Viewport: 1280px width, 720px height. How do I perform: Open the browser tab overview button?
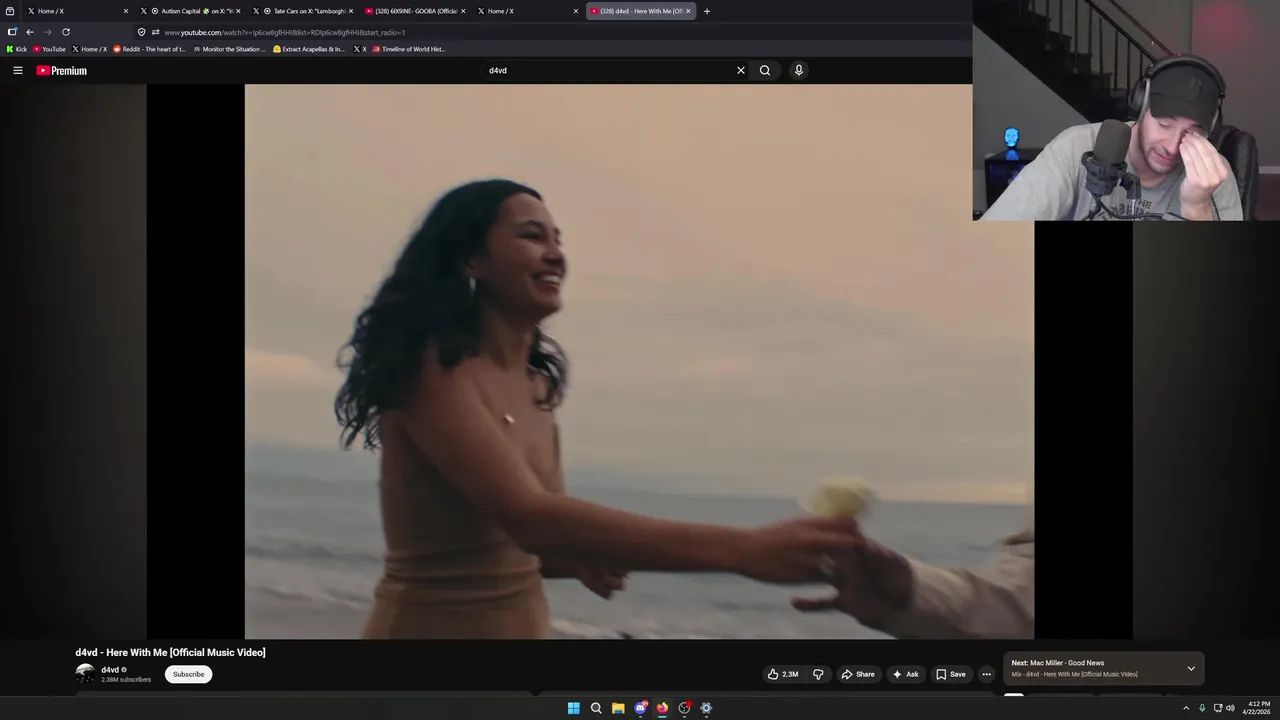[10, 11]
